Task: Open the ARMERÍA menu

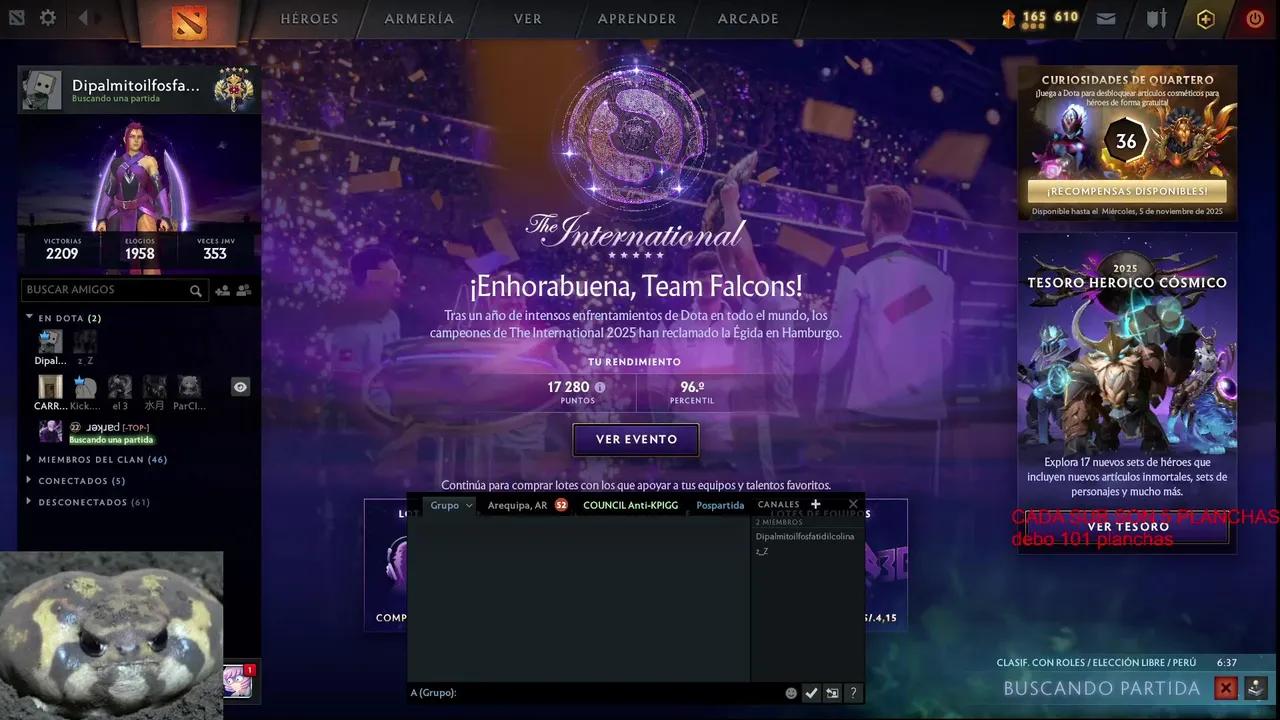Action: point(419,19)
